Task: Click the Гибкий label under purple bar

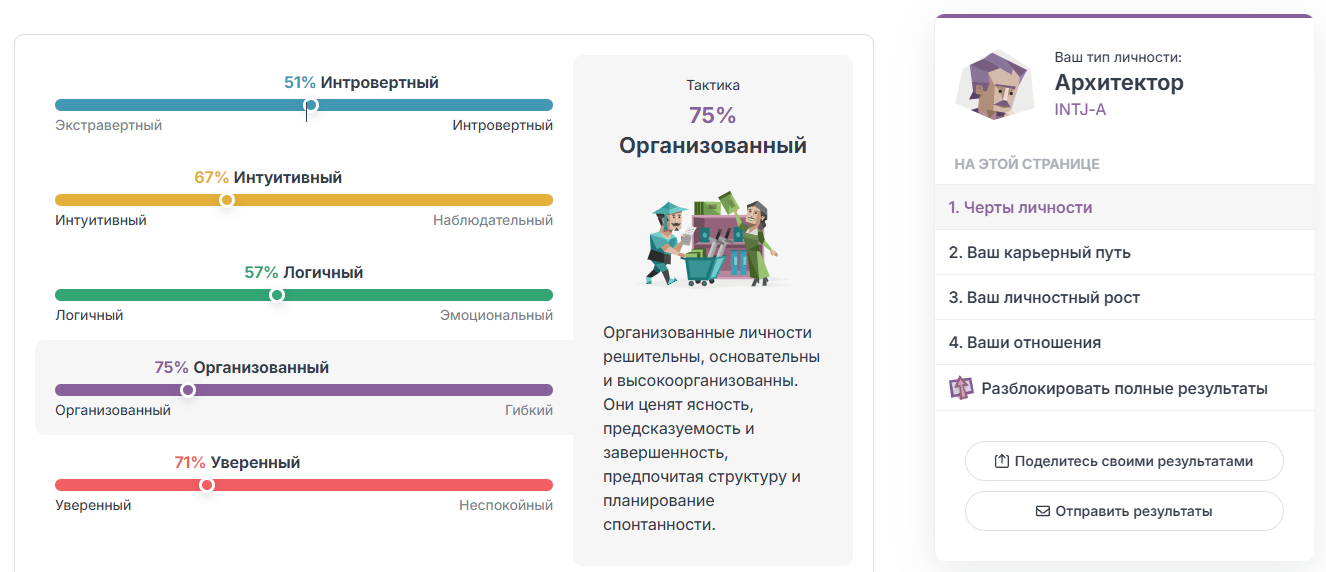Action: tap(529, 410)
